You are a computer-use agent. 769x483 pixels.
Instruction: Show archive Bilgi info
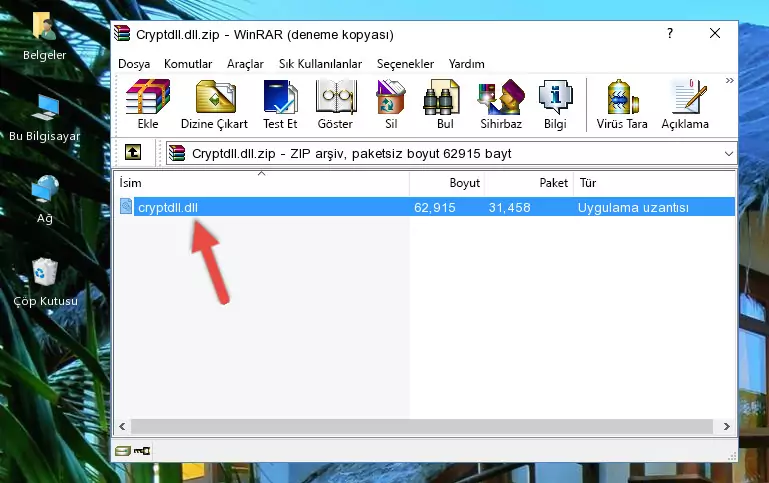[x=555, y=104]
